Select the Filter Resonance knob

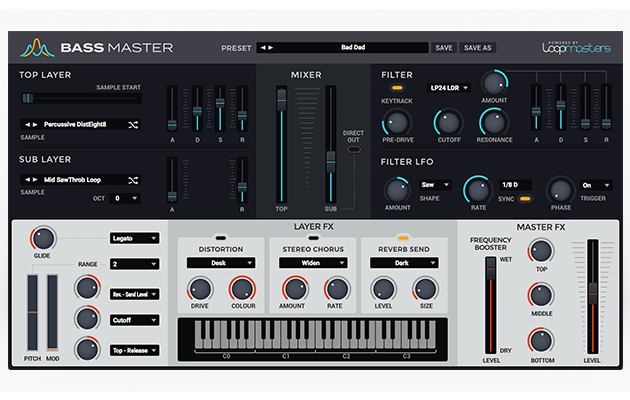point(494,123)
